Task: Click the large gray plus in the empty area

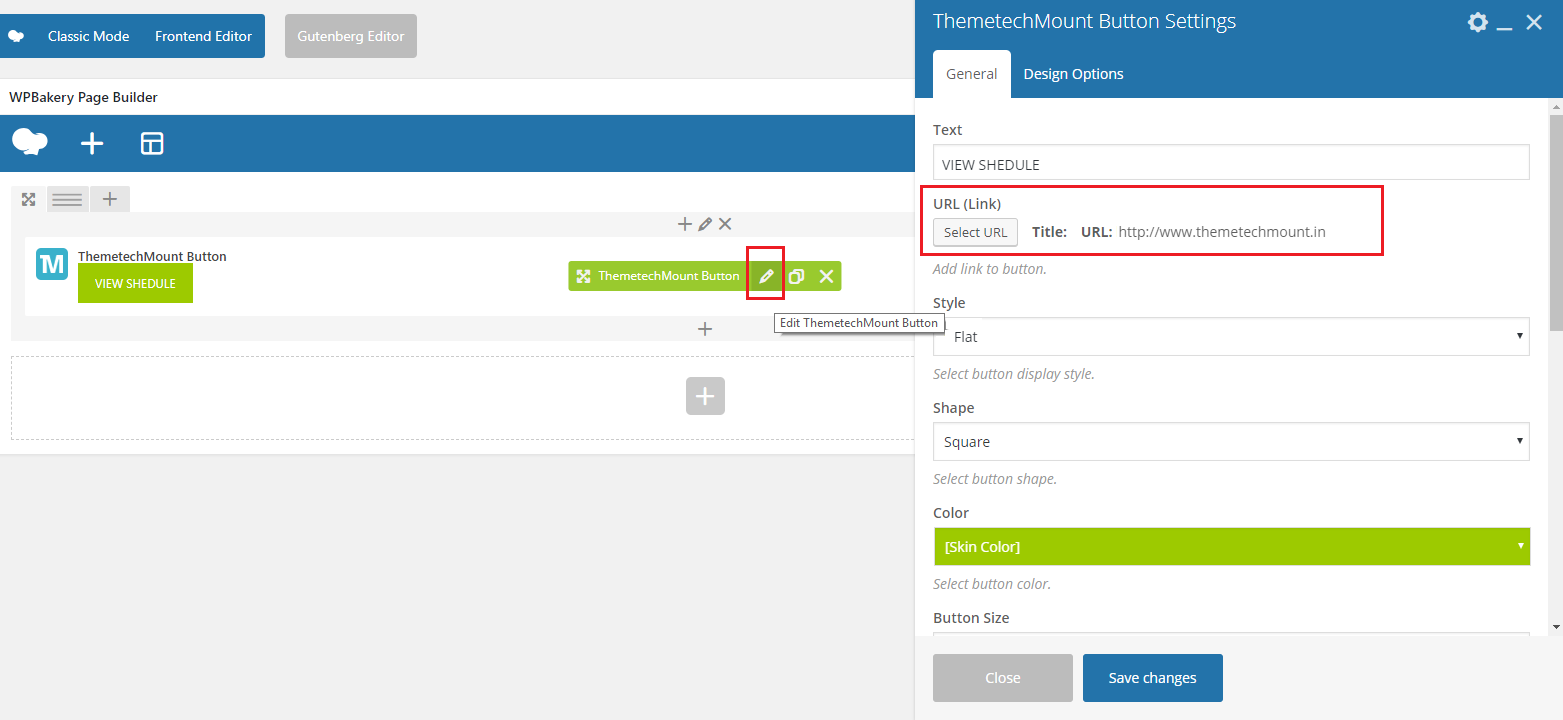Action: (x=705, y=396)
